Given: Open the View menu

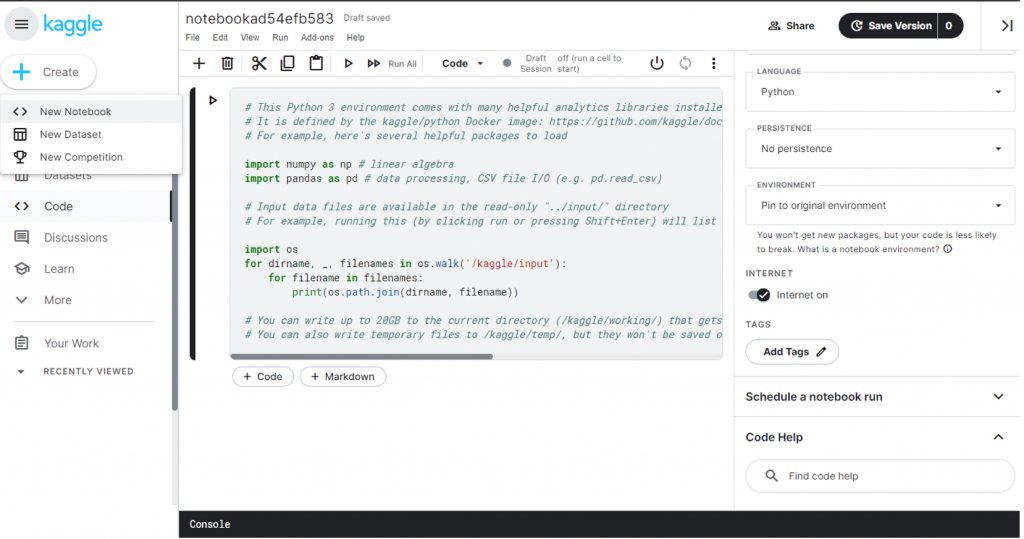Looking at the screenshot, I should pyautogui.click(x=249, y=38).
